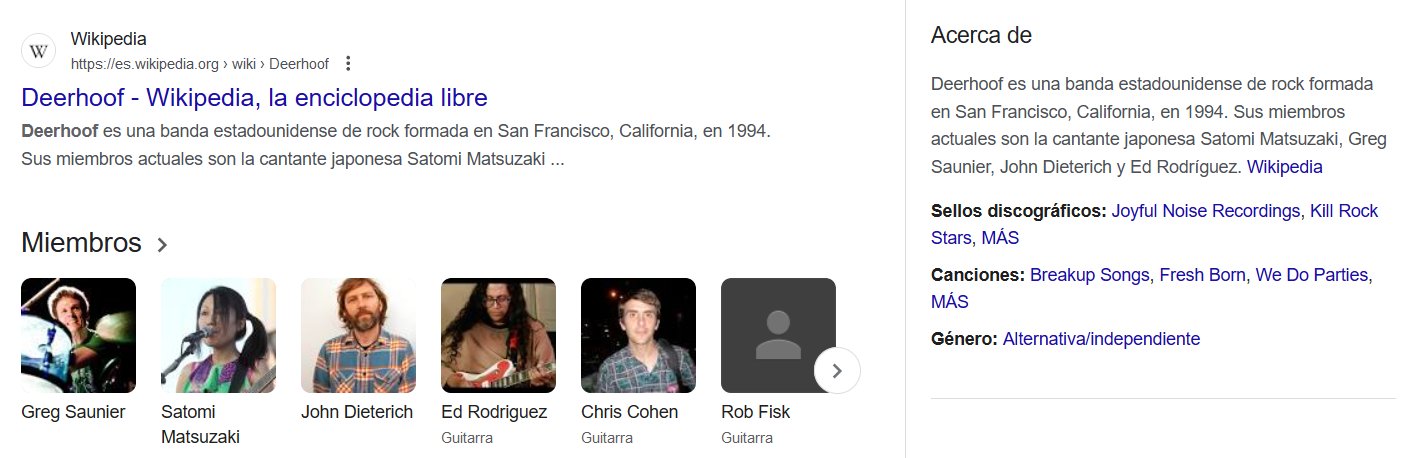Open Rob Fisk placeholder avatar
The width and height of the screenshot is (1416, 458).
pyautogui.click(x=778, y=335)
